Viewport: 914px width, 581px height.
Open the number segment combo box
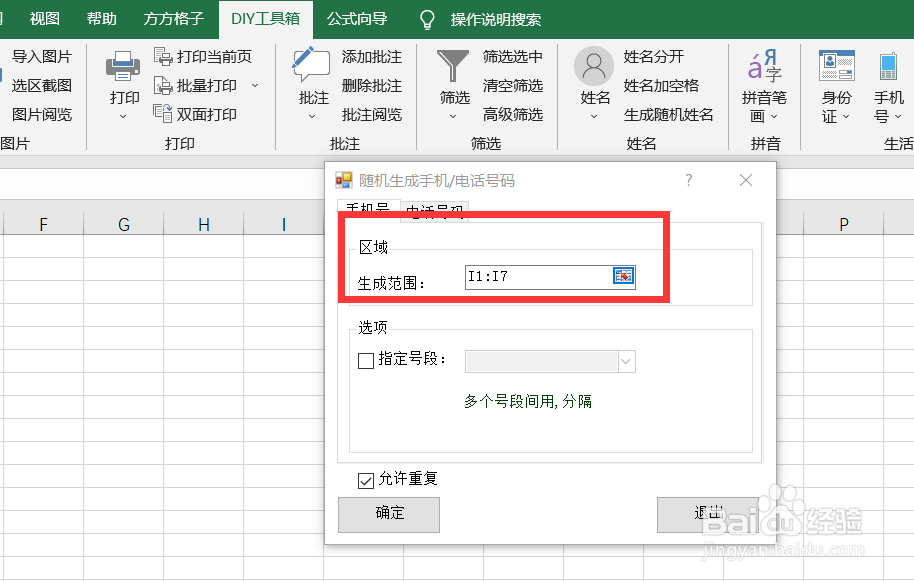(x=628, y=361)
